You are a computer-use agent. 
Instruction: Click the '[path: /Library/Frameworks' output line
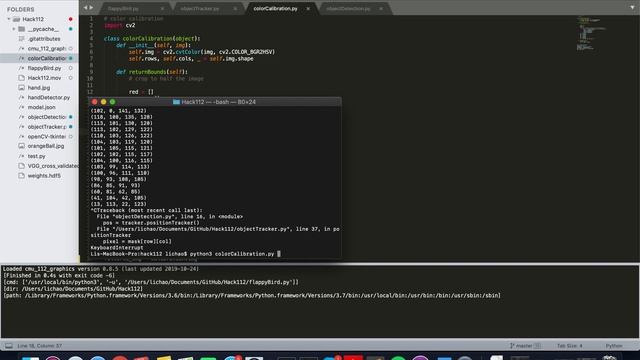(x=252, y=296)
